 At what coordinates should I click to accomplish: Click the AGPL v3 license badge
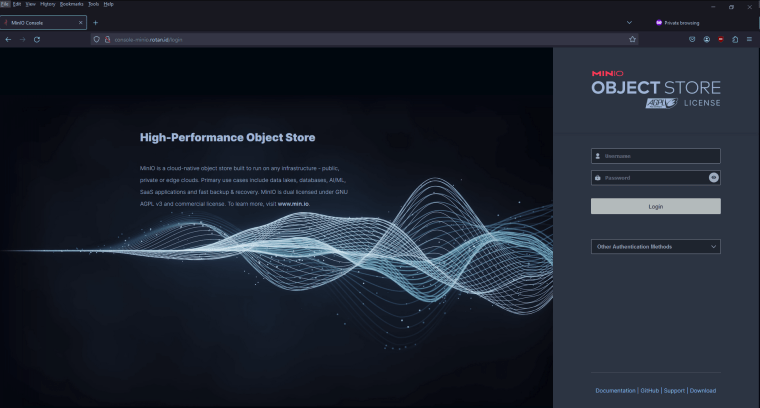coord(662,103)
